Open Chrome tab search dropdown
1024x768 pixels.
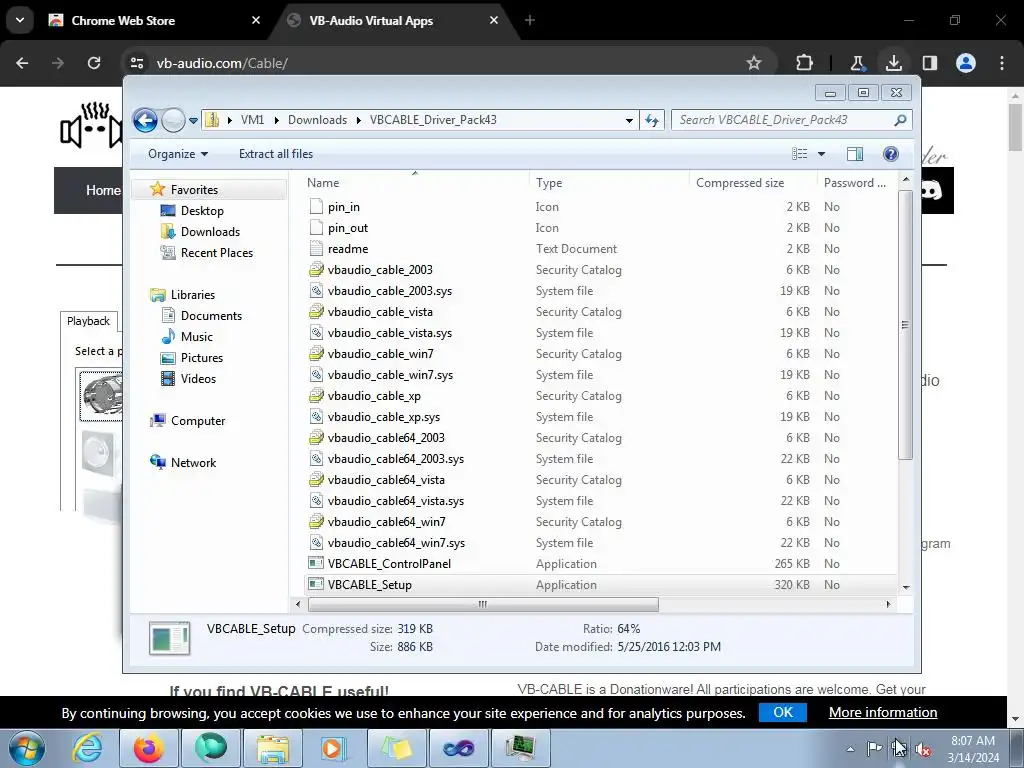coord(20,20)
